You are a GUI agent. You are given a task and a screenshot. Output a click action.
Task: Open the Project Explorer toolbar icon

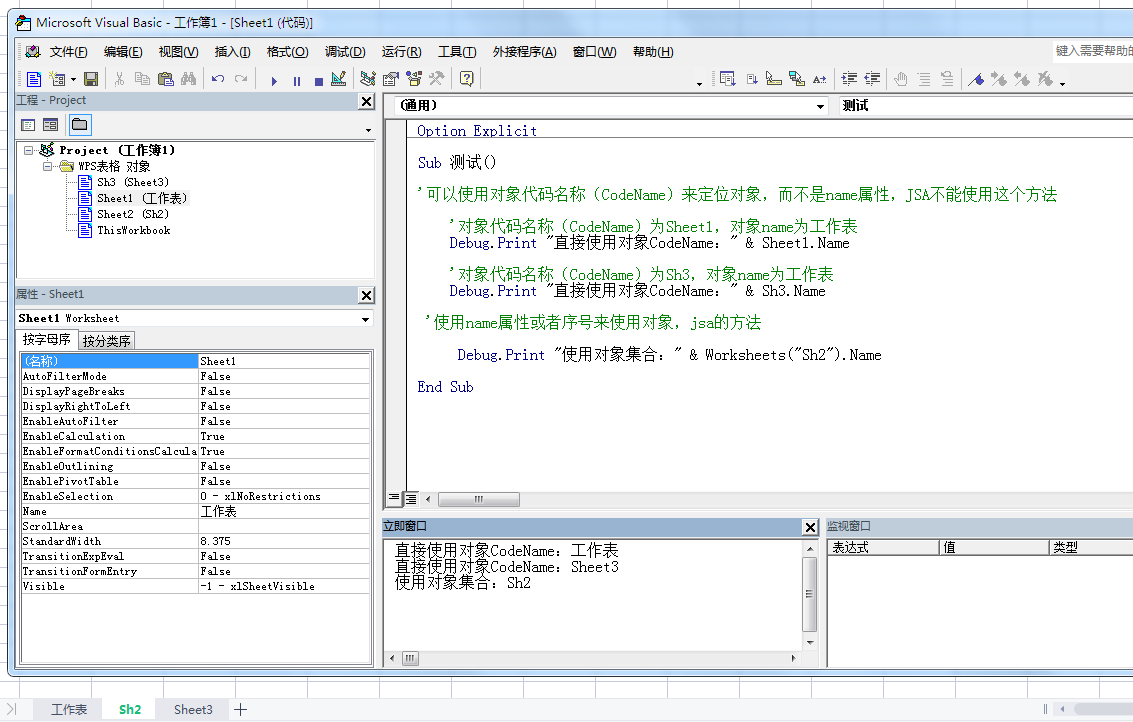[x=368, y=79]
